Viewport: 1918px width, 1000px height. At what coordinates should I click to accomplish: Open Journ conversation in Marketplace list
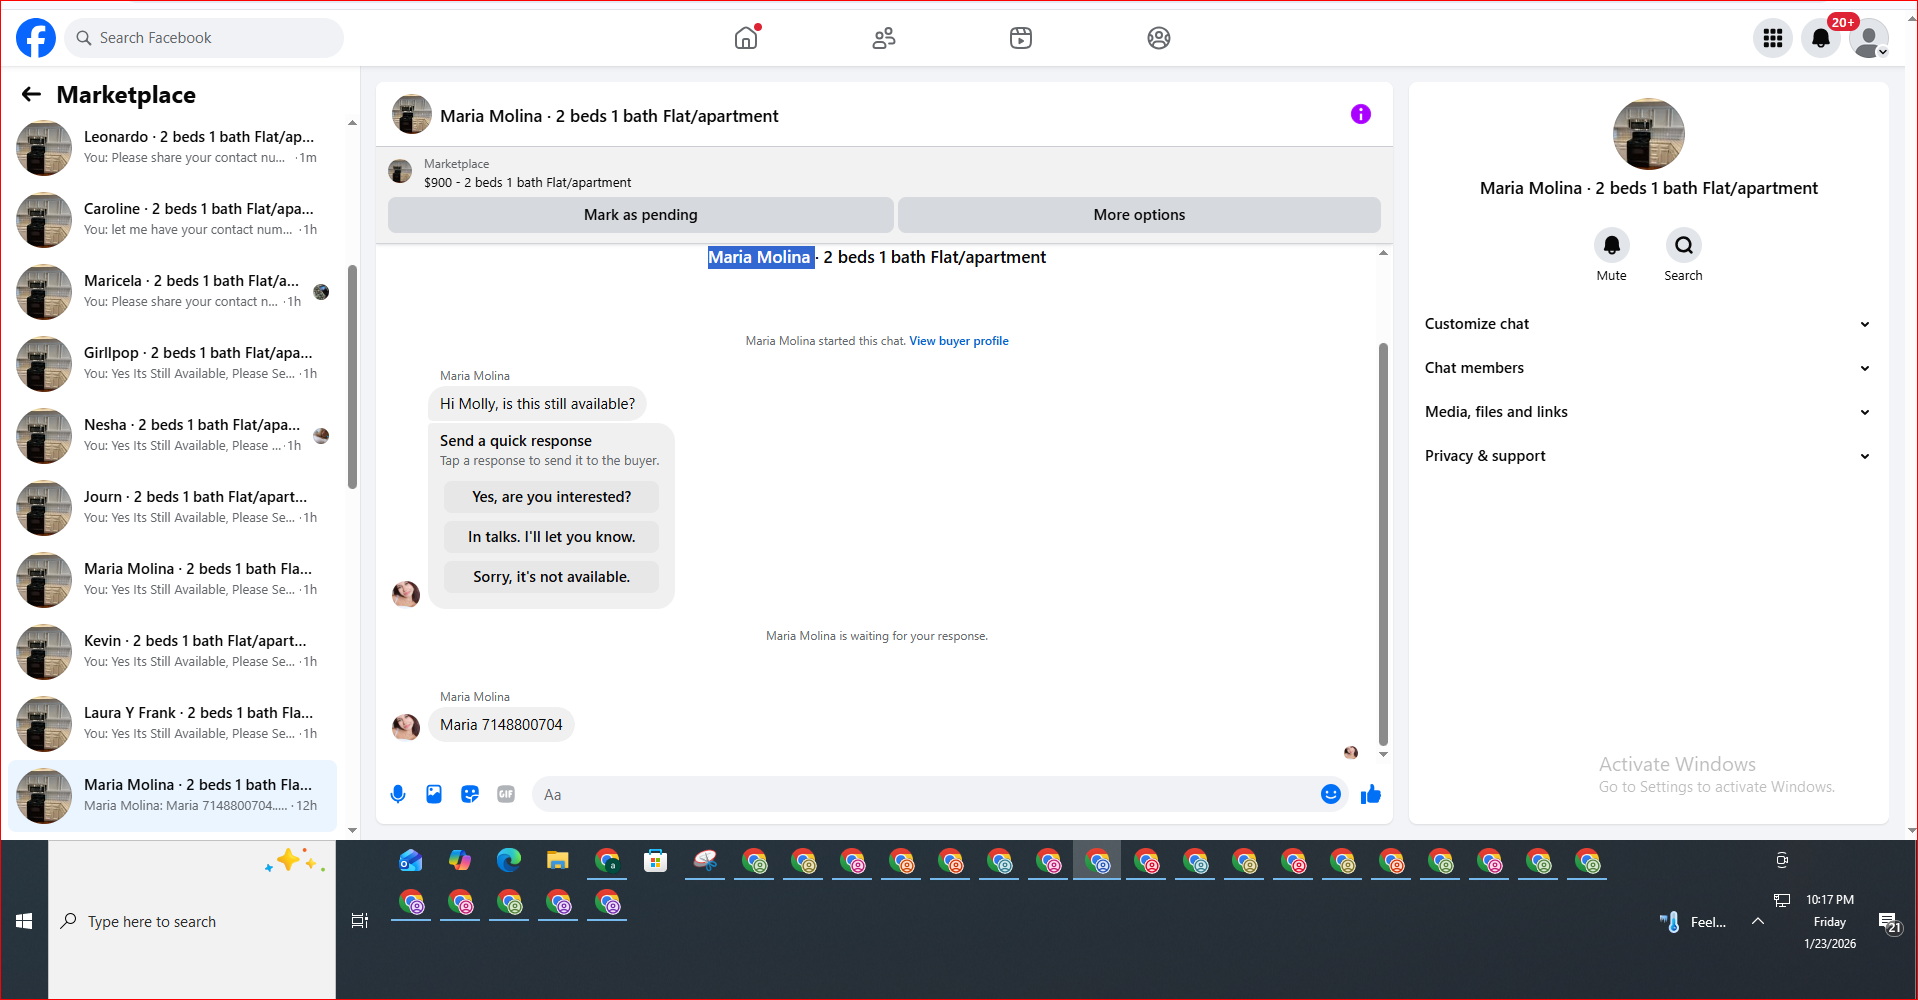(172, 508)
